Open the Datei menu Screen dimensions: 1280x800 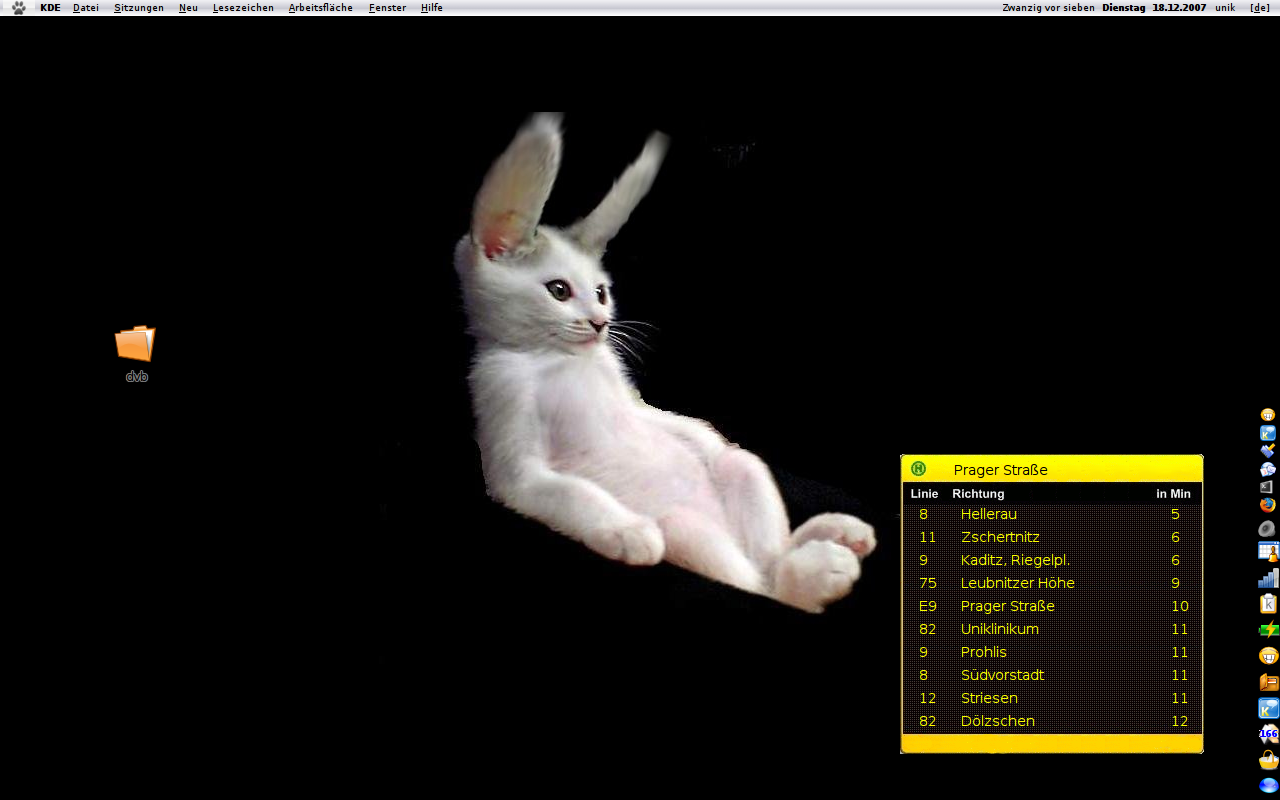[86, 7]
